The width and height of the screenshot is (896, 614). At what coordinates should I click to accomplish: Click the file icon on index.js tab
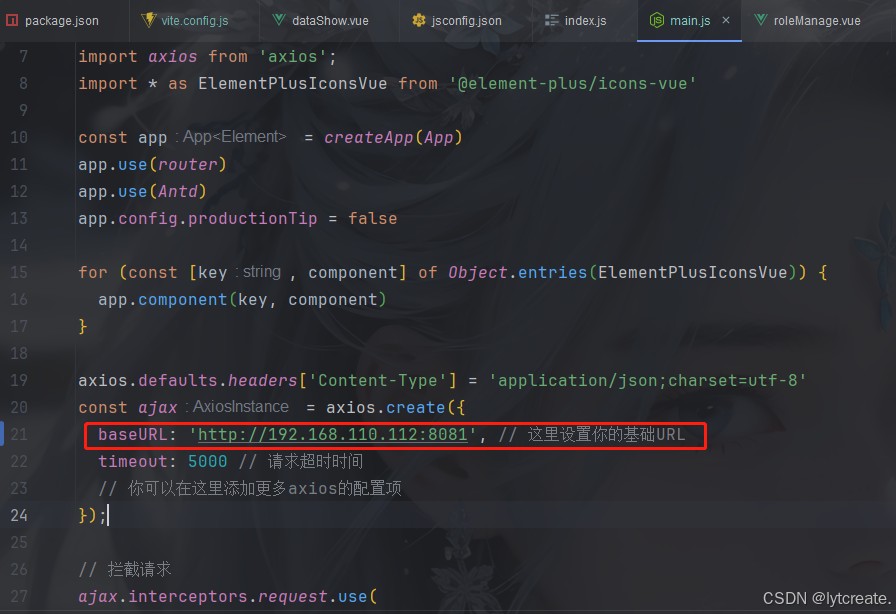coord(551,21)
